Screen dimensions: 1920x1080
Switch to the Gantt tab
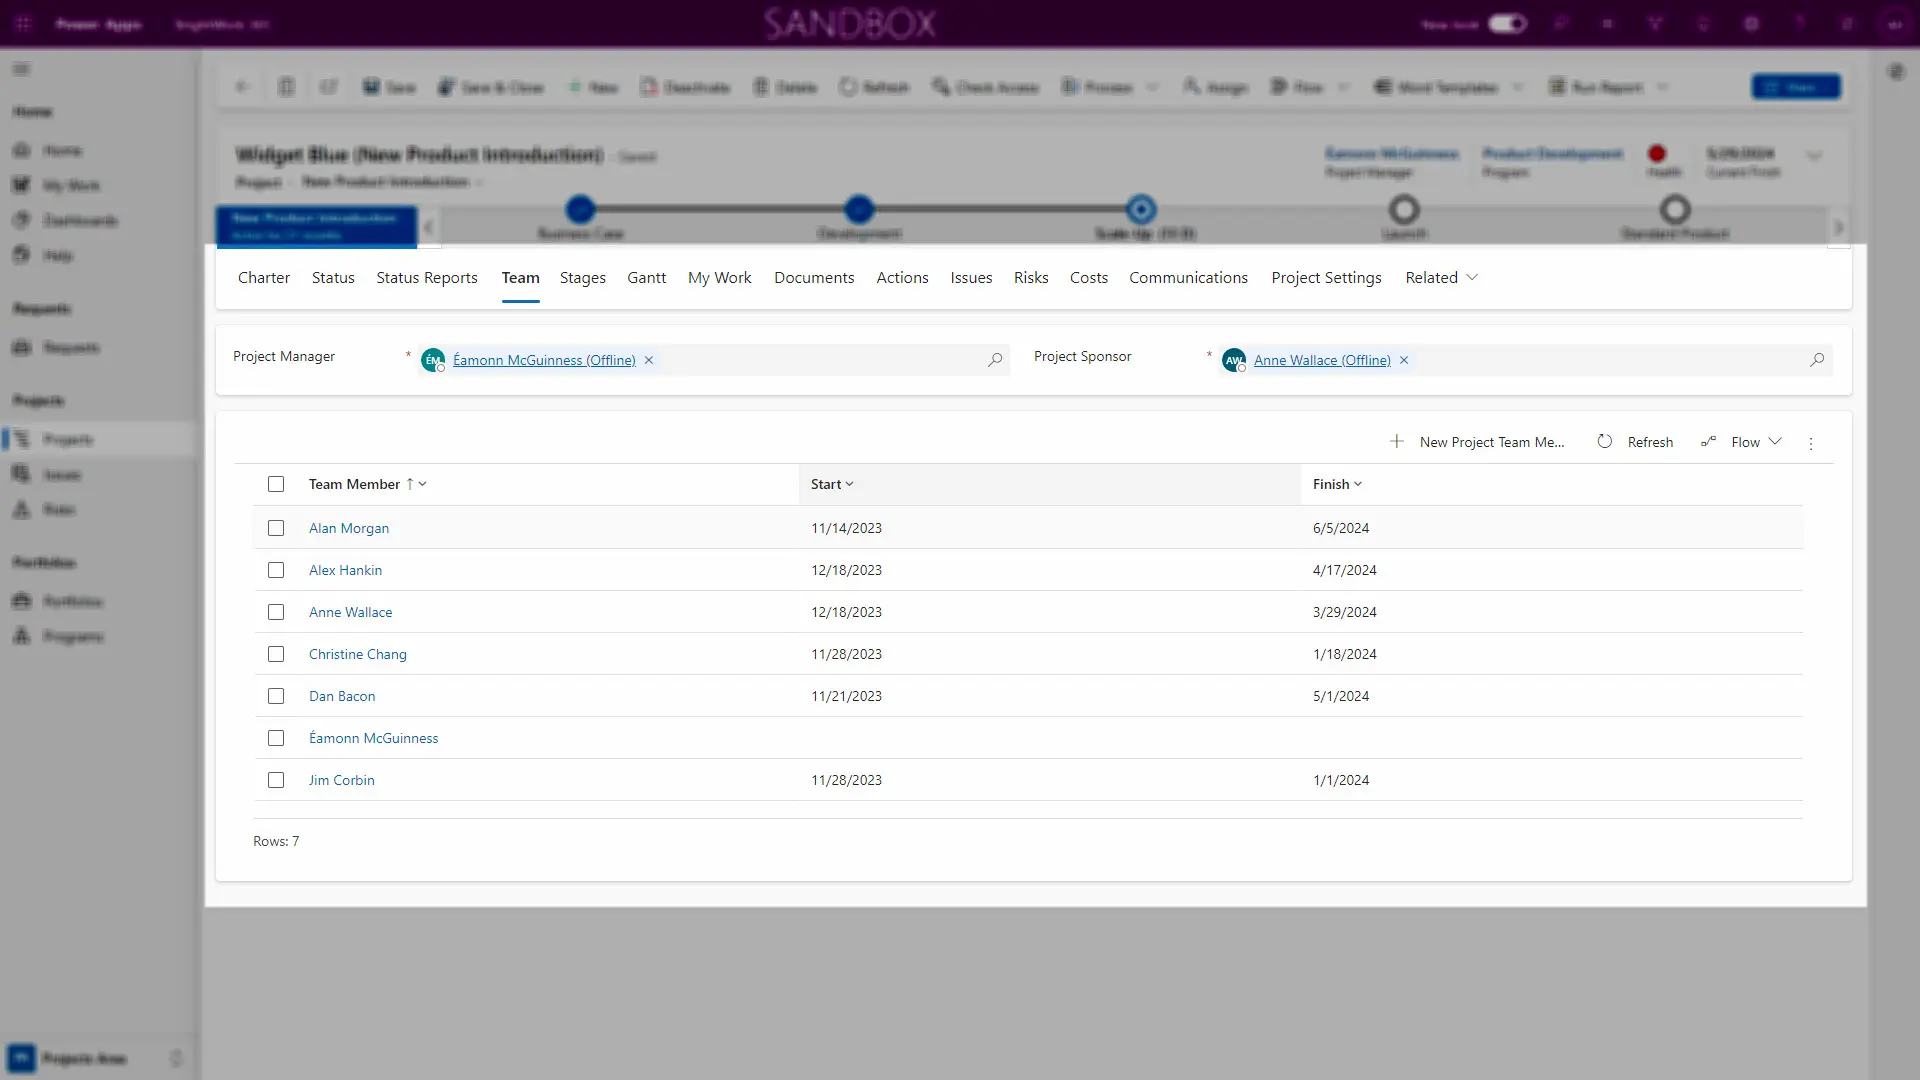coord(646,278)
